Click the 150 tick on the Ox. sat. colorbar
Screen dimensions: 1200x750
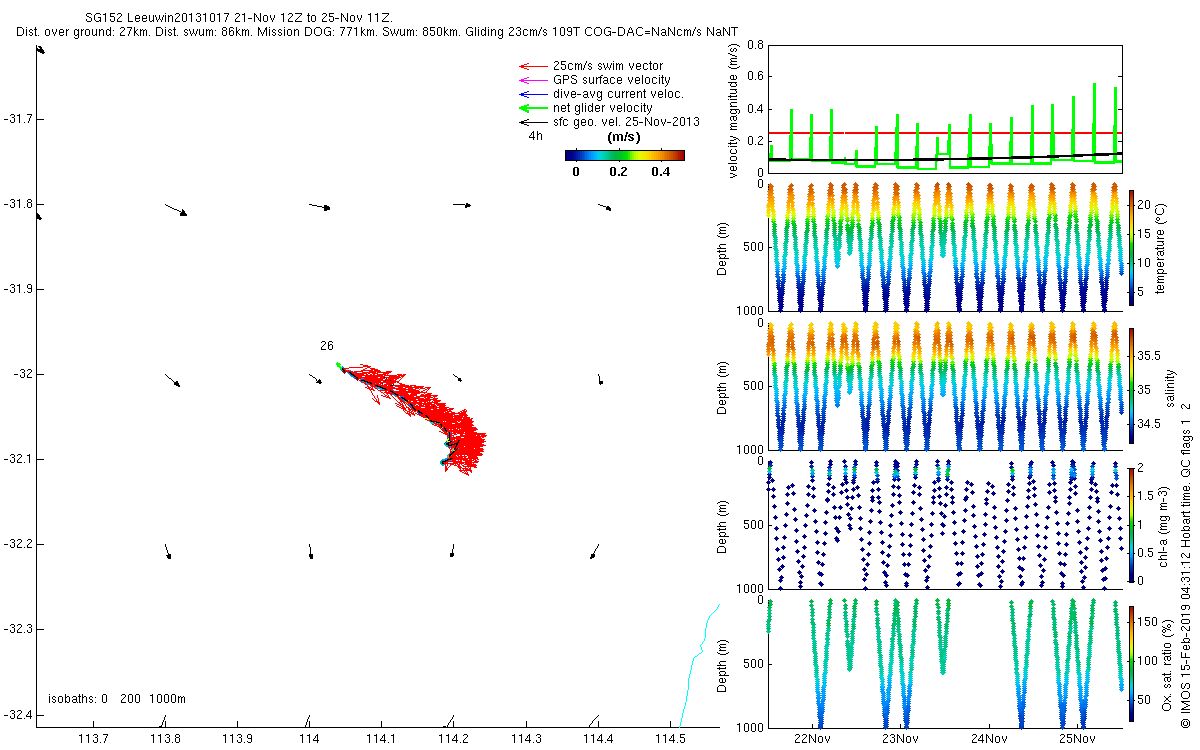click(1150, 624)
